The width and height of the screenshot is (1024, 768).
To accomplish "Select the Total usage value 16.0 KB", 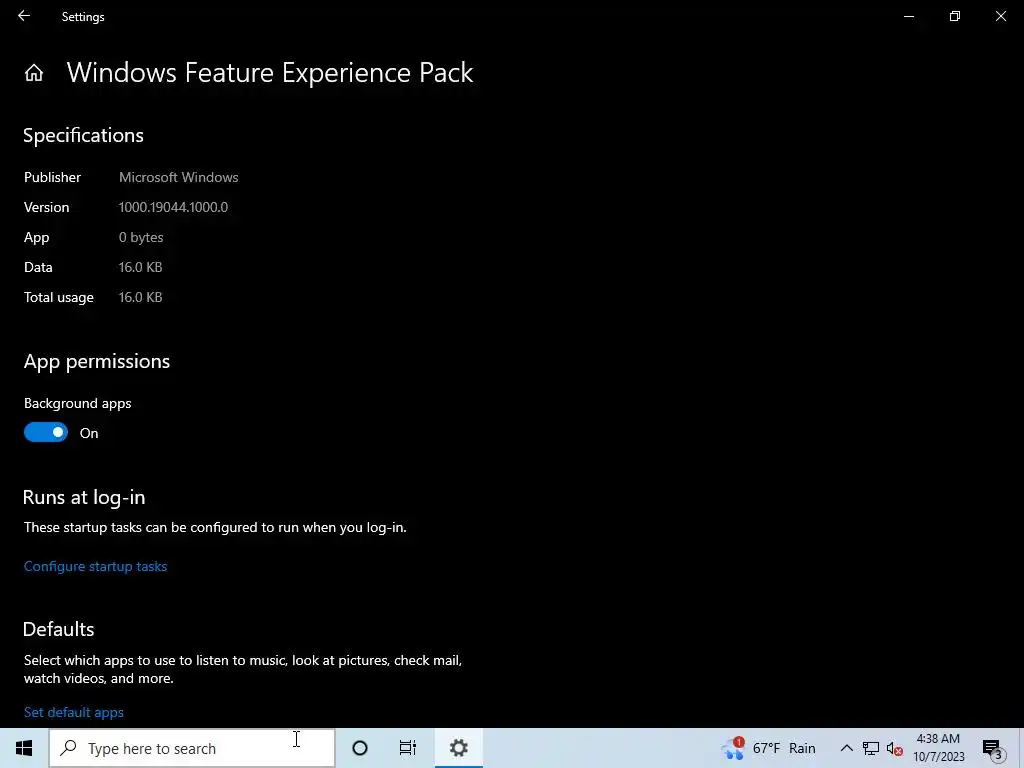I will (140, 297).
